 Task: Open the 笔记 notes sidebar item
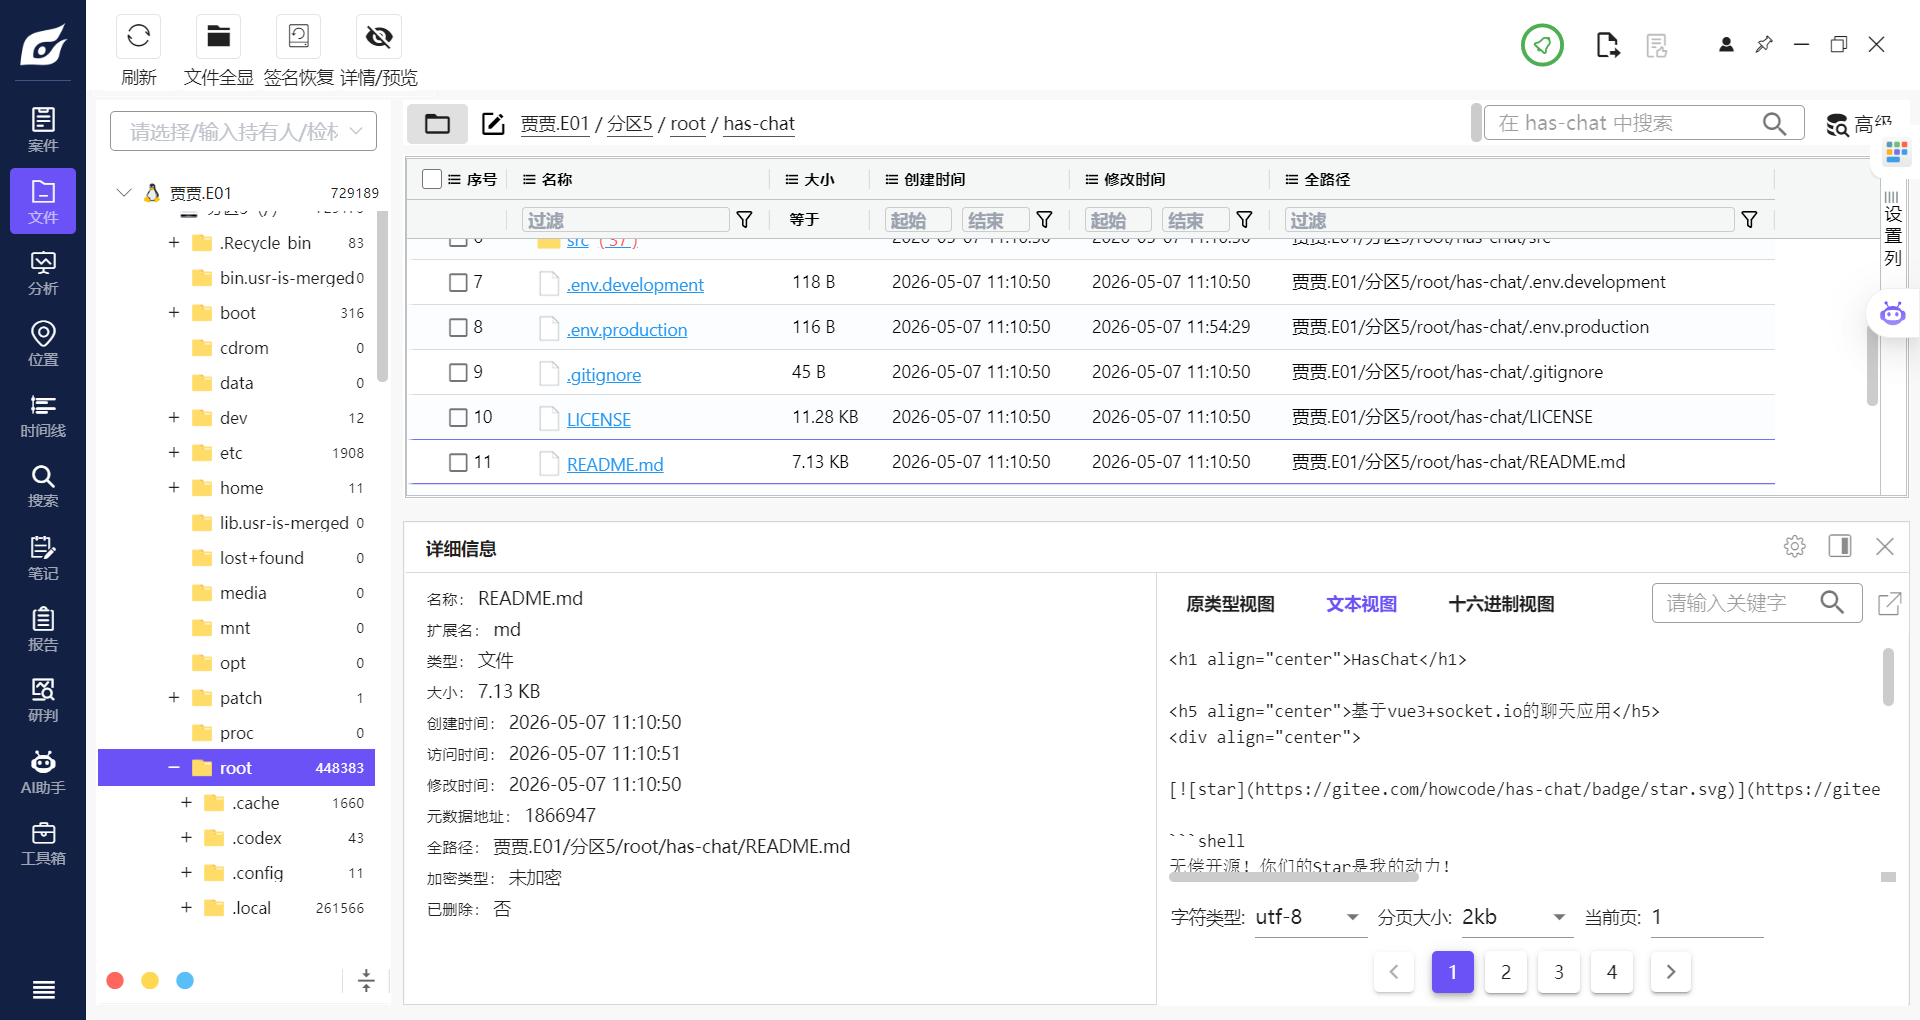43,558
